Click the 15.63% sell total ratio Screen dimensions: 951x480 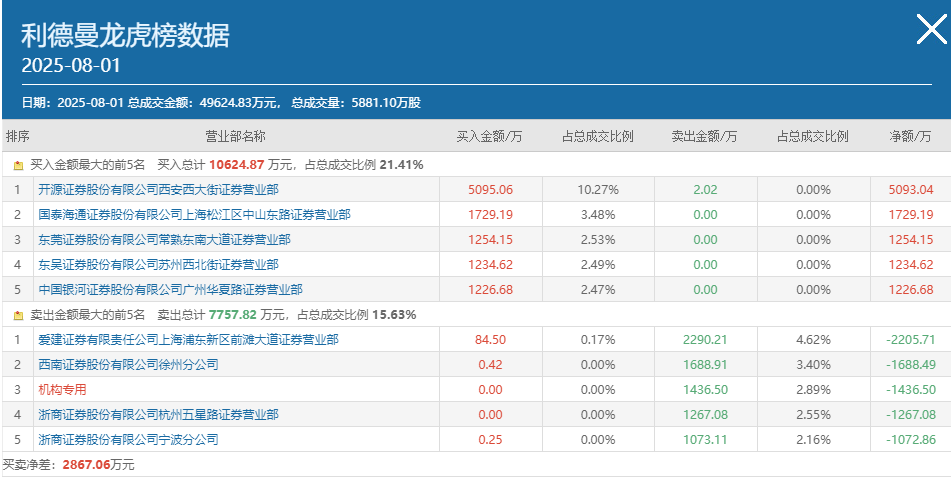(x=394, y=314)
